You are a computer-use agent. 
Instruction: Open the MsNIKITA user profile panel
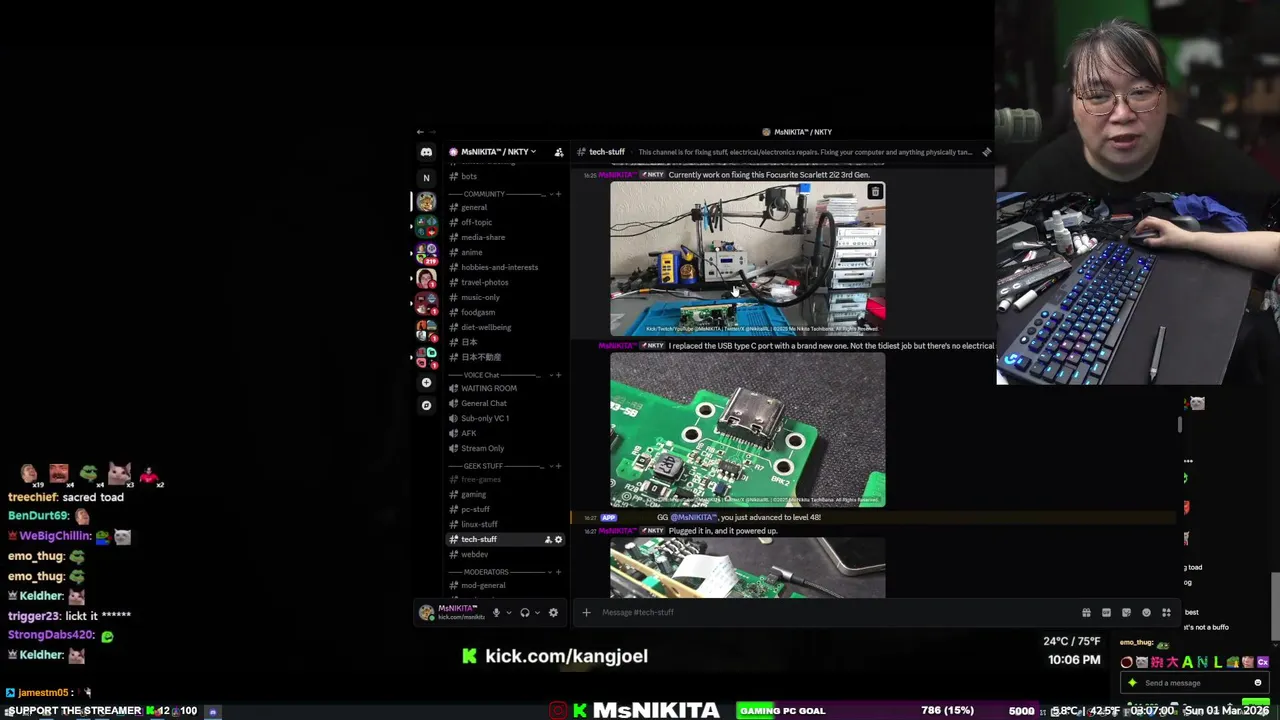[451, 612]
